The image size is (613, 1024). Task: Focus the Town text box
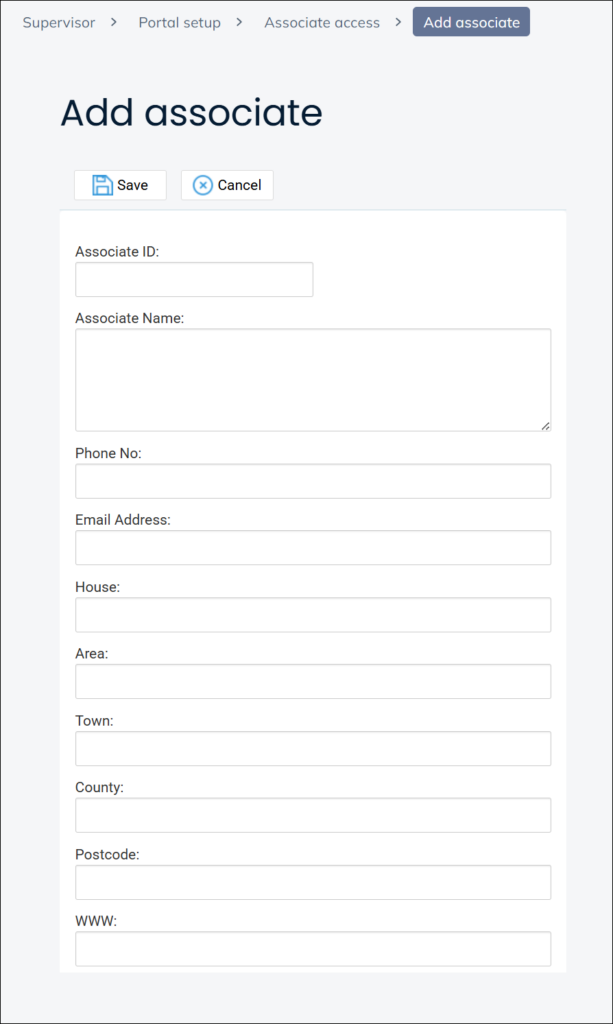click(x=313, y=749)
